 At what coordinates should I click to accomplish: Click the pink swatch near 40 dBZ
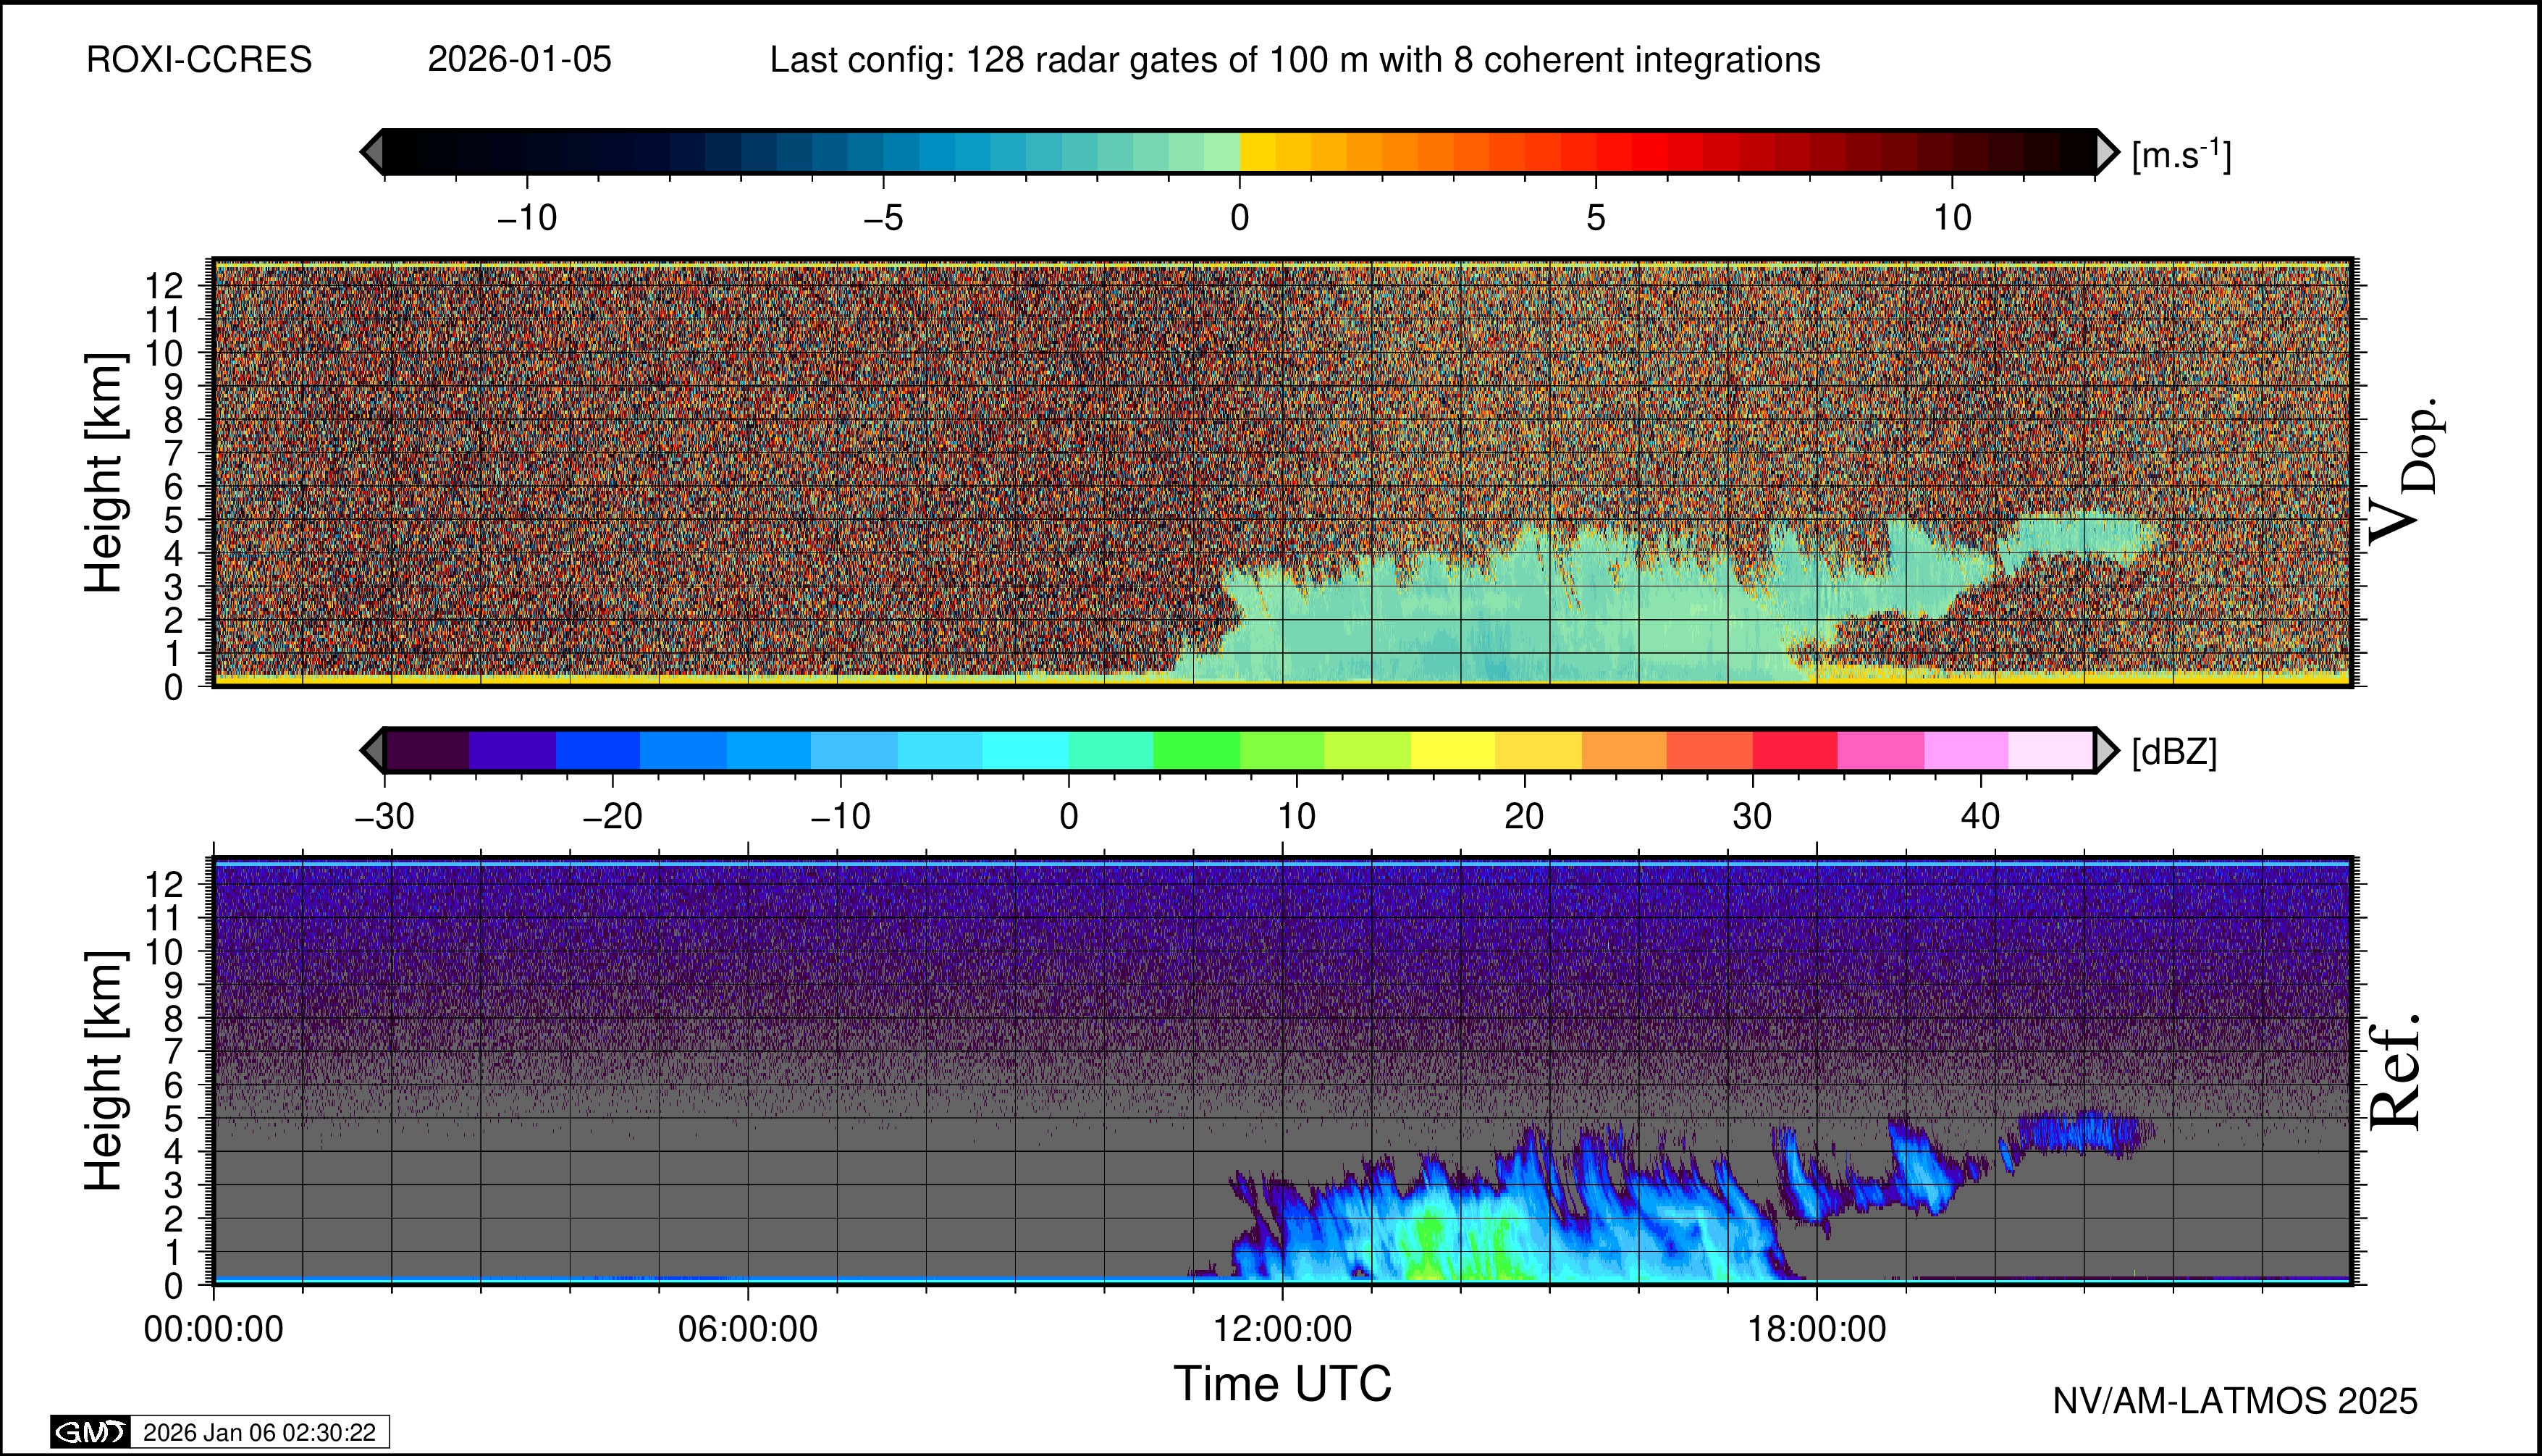1965,750
